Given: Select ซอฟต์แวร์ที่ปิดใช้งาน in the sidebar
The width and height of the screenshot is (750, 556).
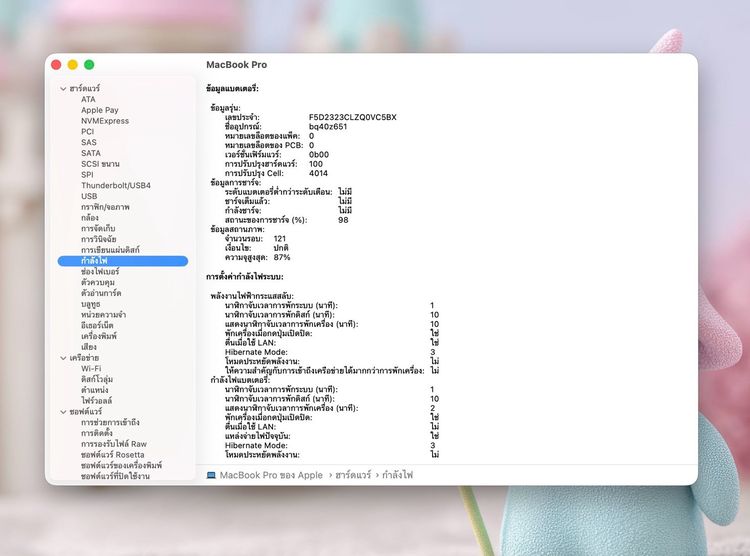Looking at the screenshot, I should point(115,476).
